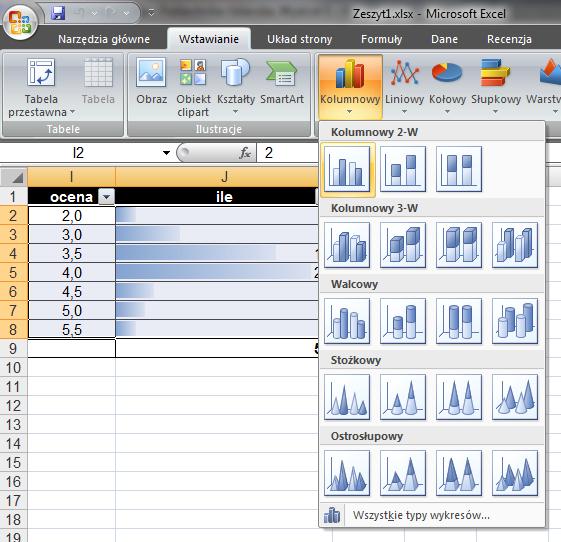Click data bar cell in row 5

216,273
